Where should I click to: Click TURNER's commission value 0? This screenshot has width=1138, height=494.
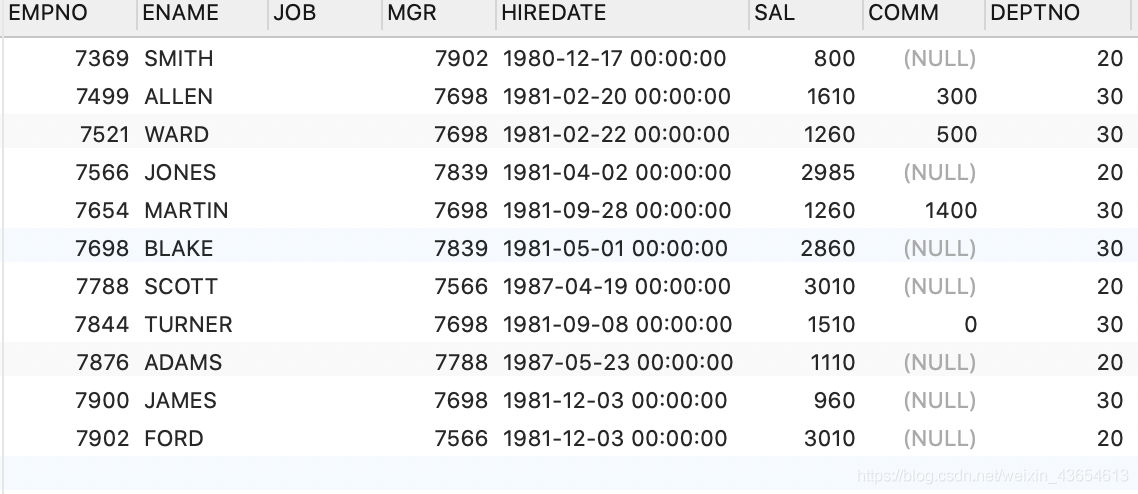(x=970, y=324)
